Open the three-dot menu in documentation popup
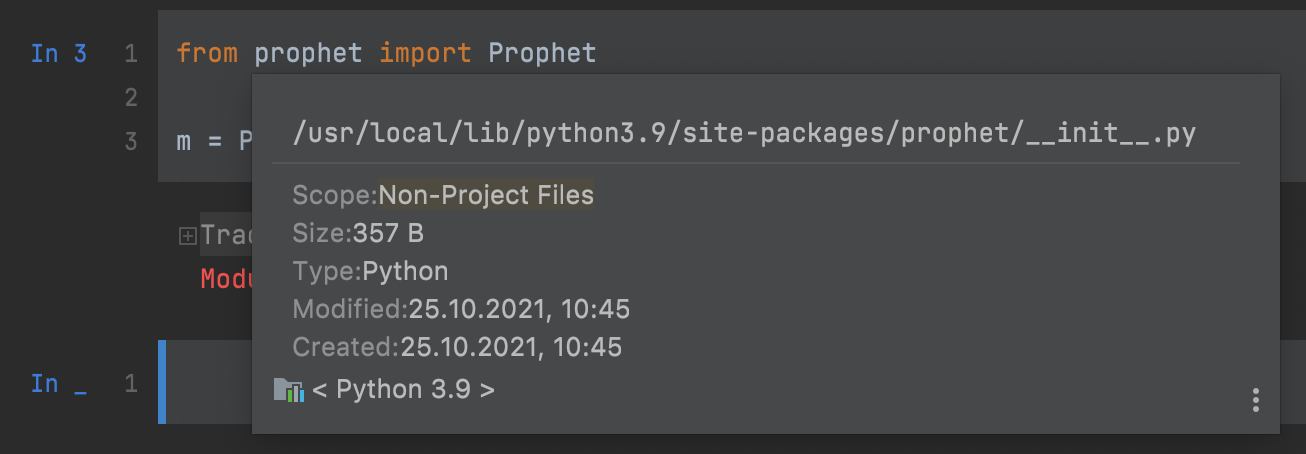The height and width of the screenshot is (454, 1306). pos(1255,400)
